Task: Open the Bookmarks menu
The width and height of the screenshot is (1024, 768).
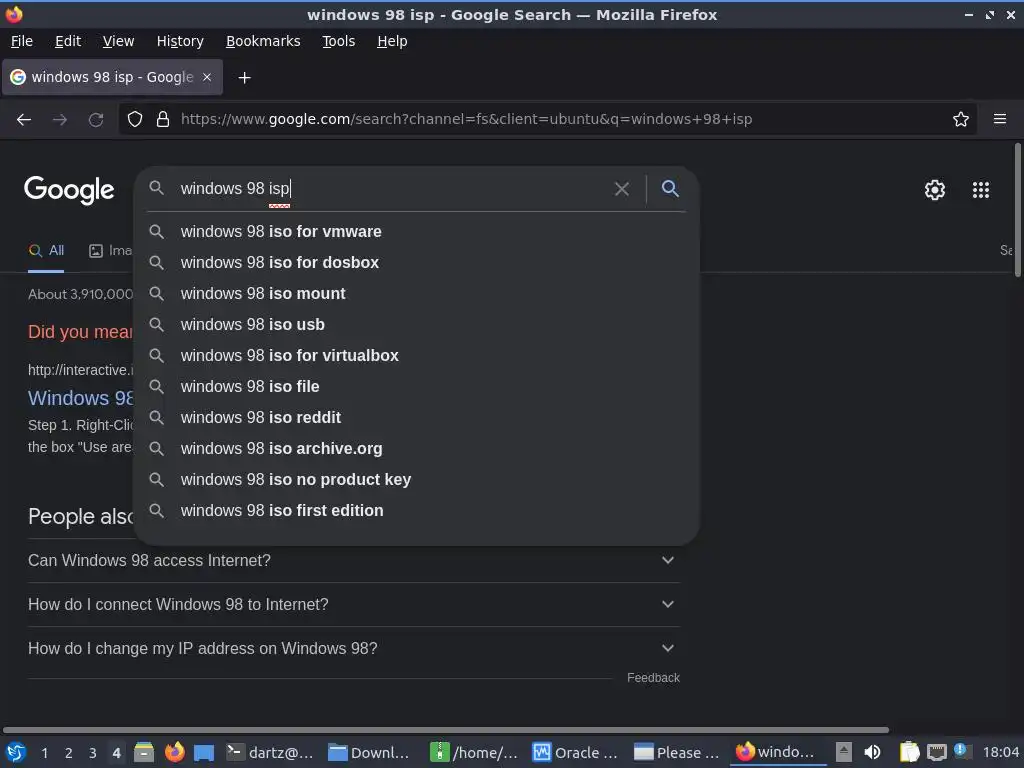Action: (263, 41)
